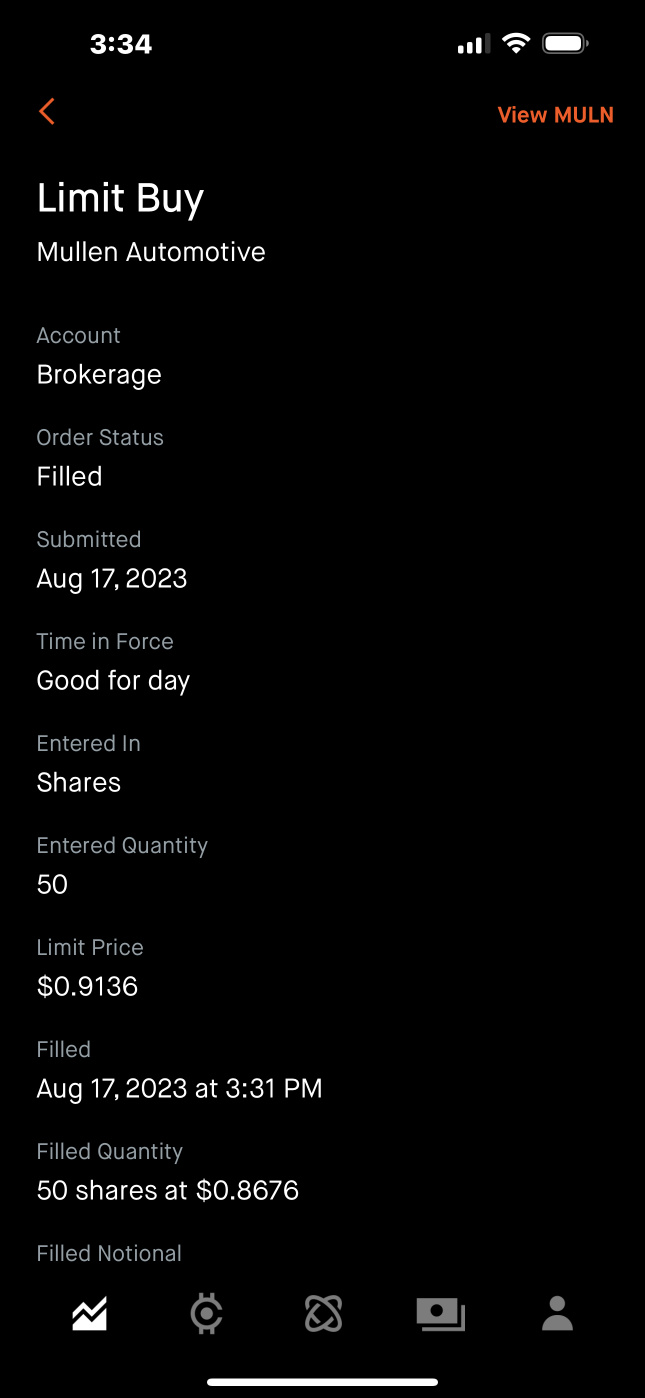This screenshot has width=645, height=1398.
Task: Tap the Limit Buy heading
Action: (121, 199)
